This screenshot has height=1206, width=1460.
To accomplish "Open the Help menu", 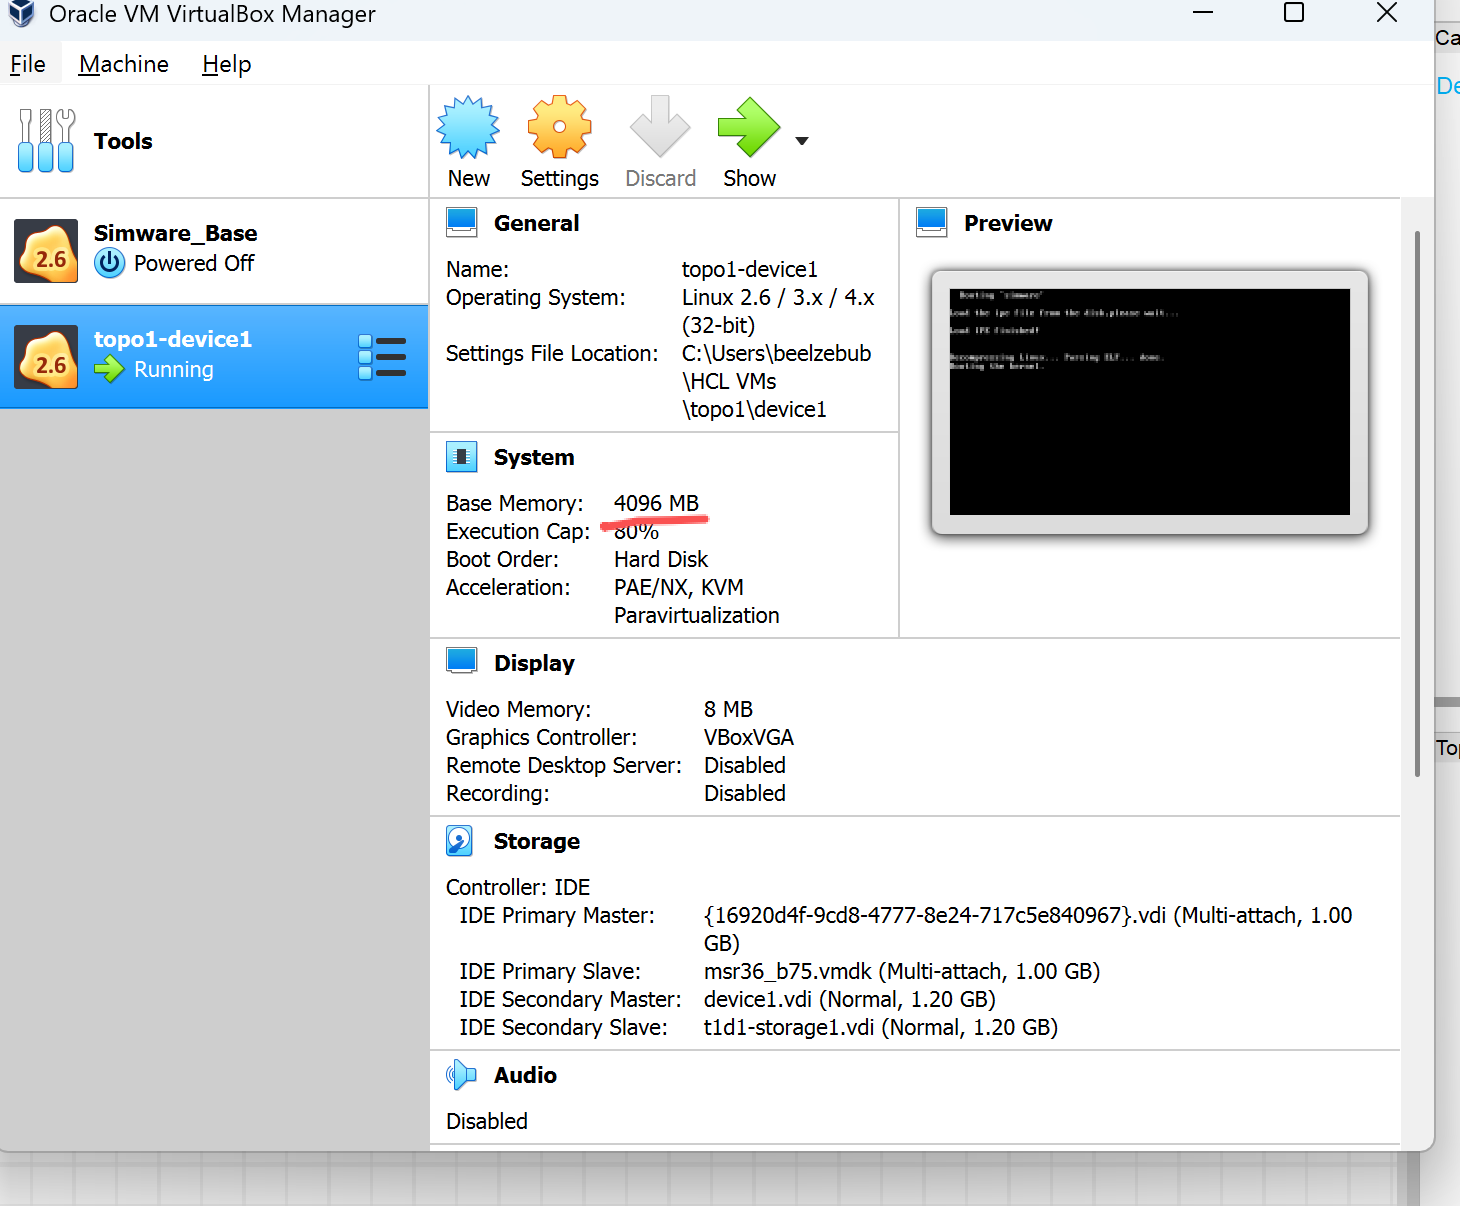I will tap(226, 64).
